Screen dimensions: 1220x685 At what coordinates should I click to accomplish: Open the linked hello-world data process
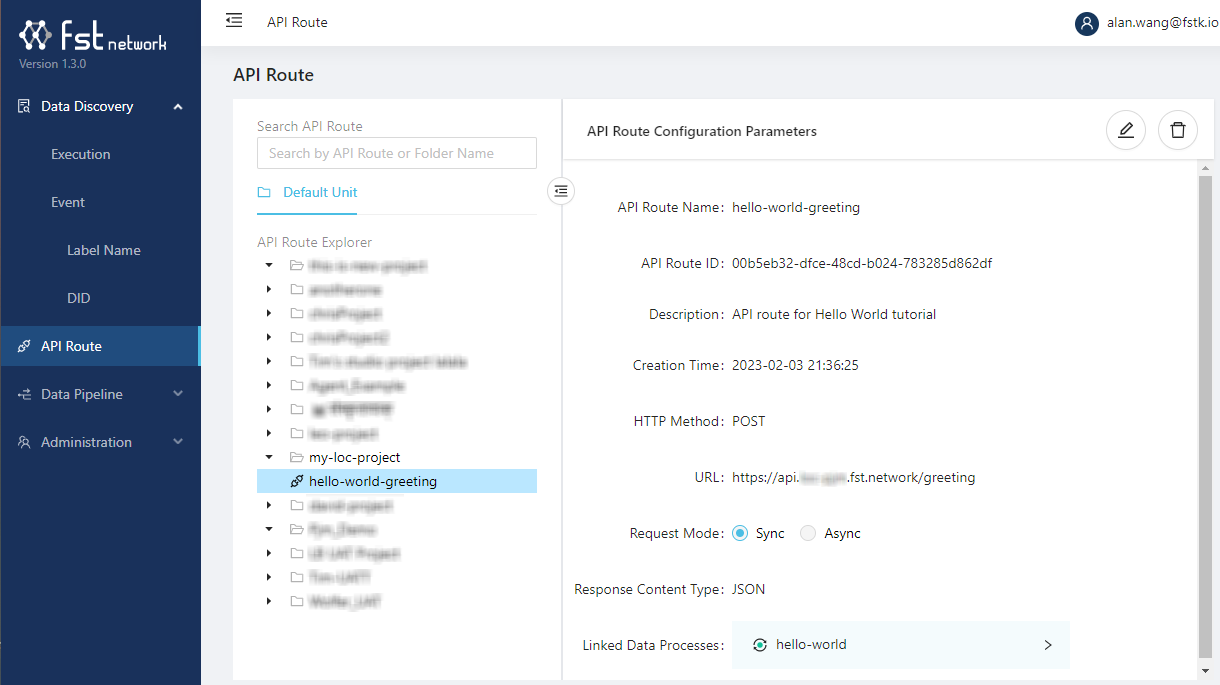(900, 645)
